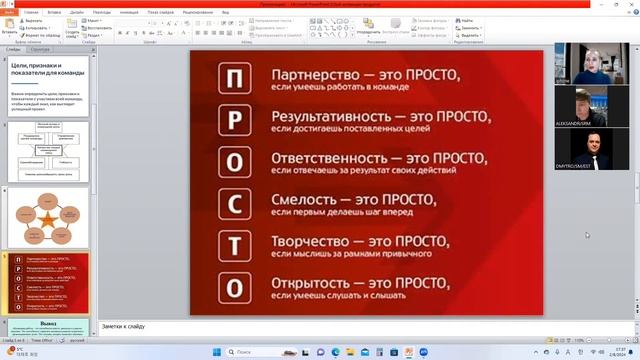
Task: Click the Смелость heading on slide
Action: pyautogui.click(x=354, y=200)
